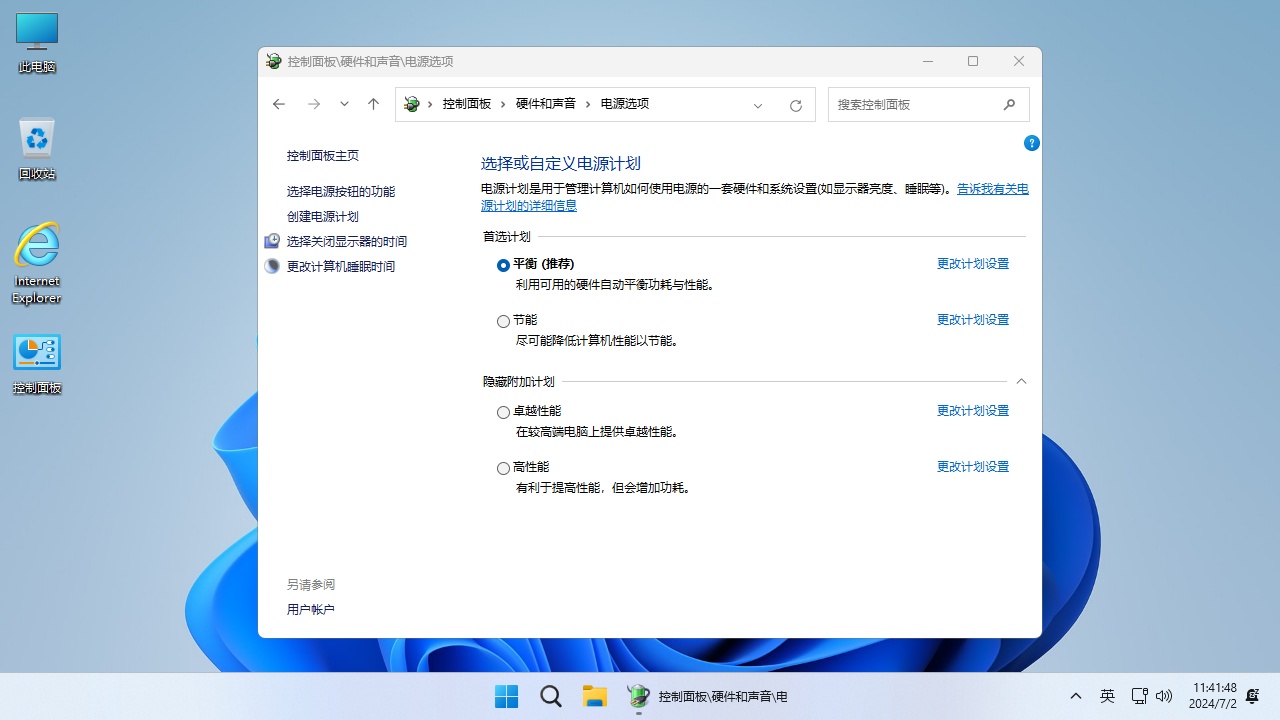Select the 节能 power plan
Screen dimensions: 1280x720
pyautogui.click(x=503, y=321)
